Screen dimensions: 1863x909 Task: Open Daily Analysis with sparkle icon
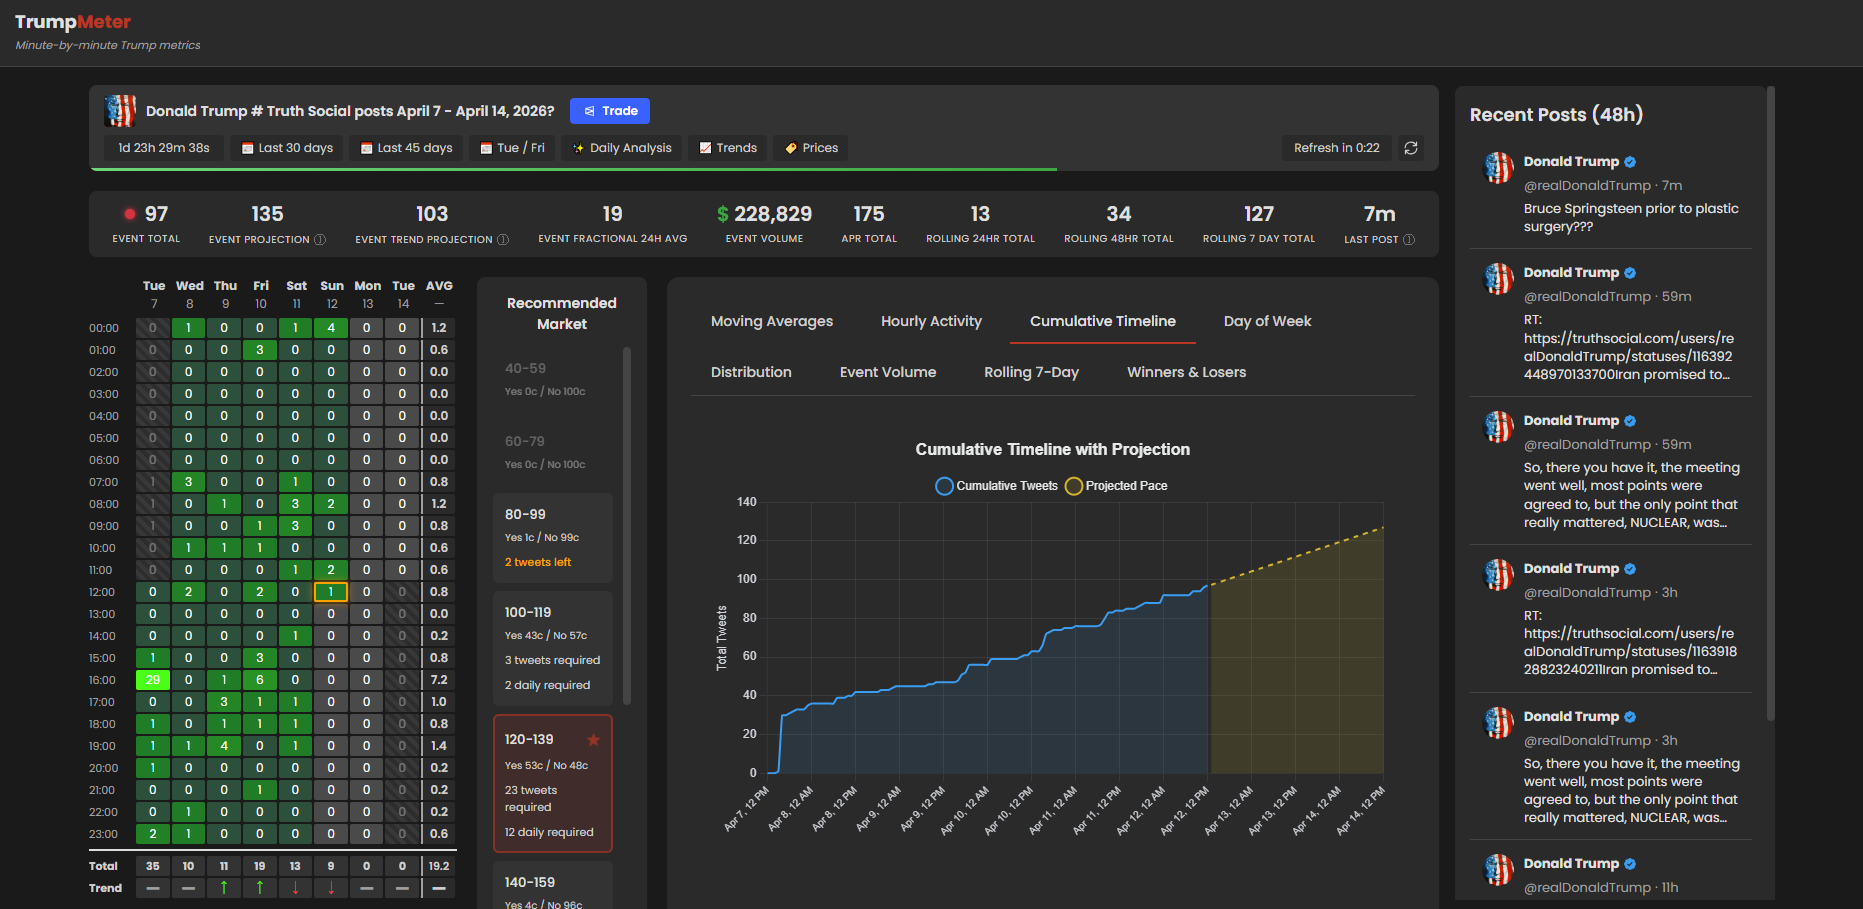point(621,148)
